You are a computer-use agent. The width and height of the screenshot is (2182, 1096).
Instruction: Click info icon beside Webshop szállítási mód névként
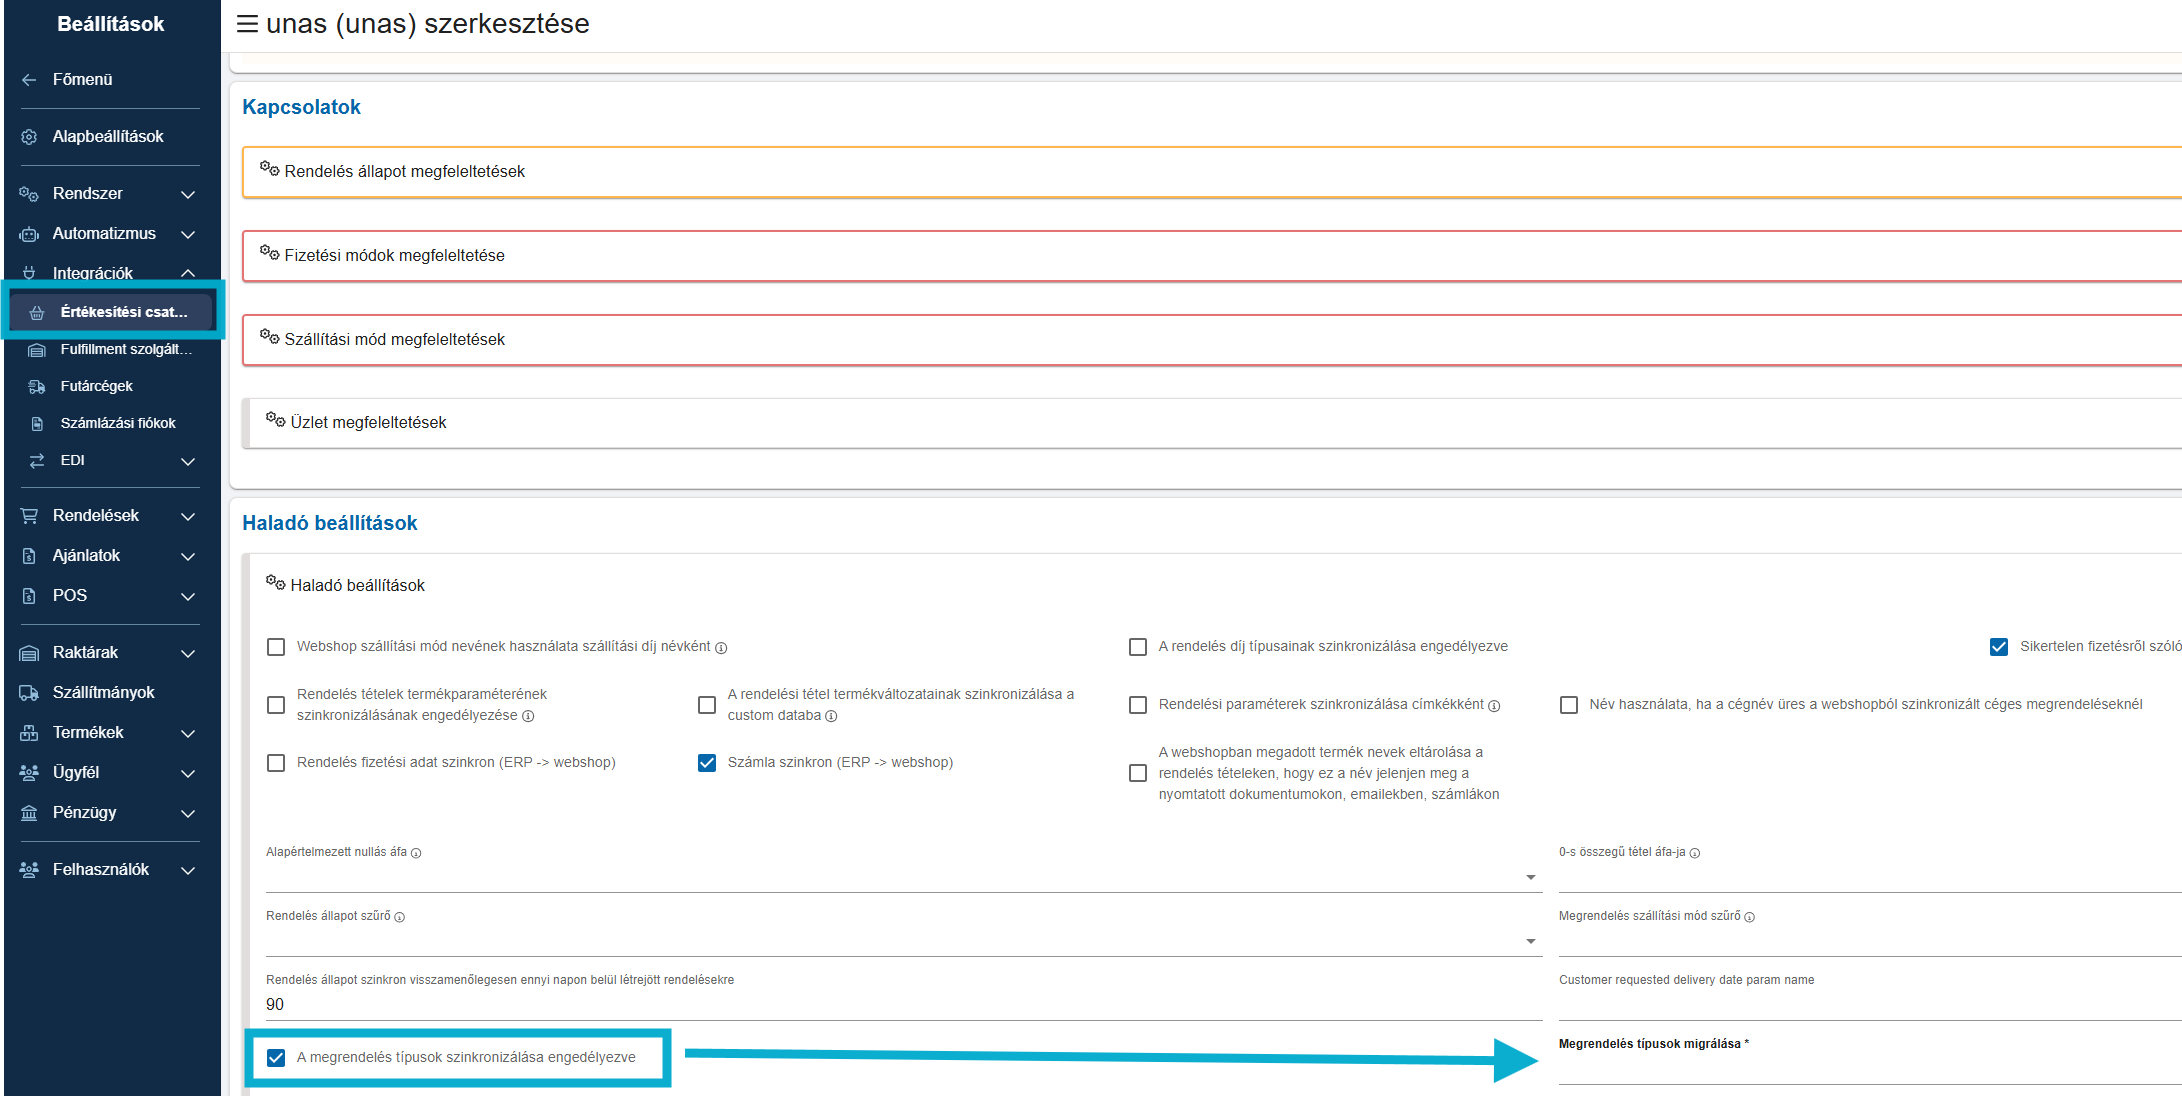(x=721, y=648)
